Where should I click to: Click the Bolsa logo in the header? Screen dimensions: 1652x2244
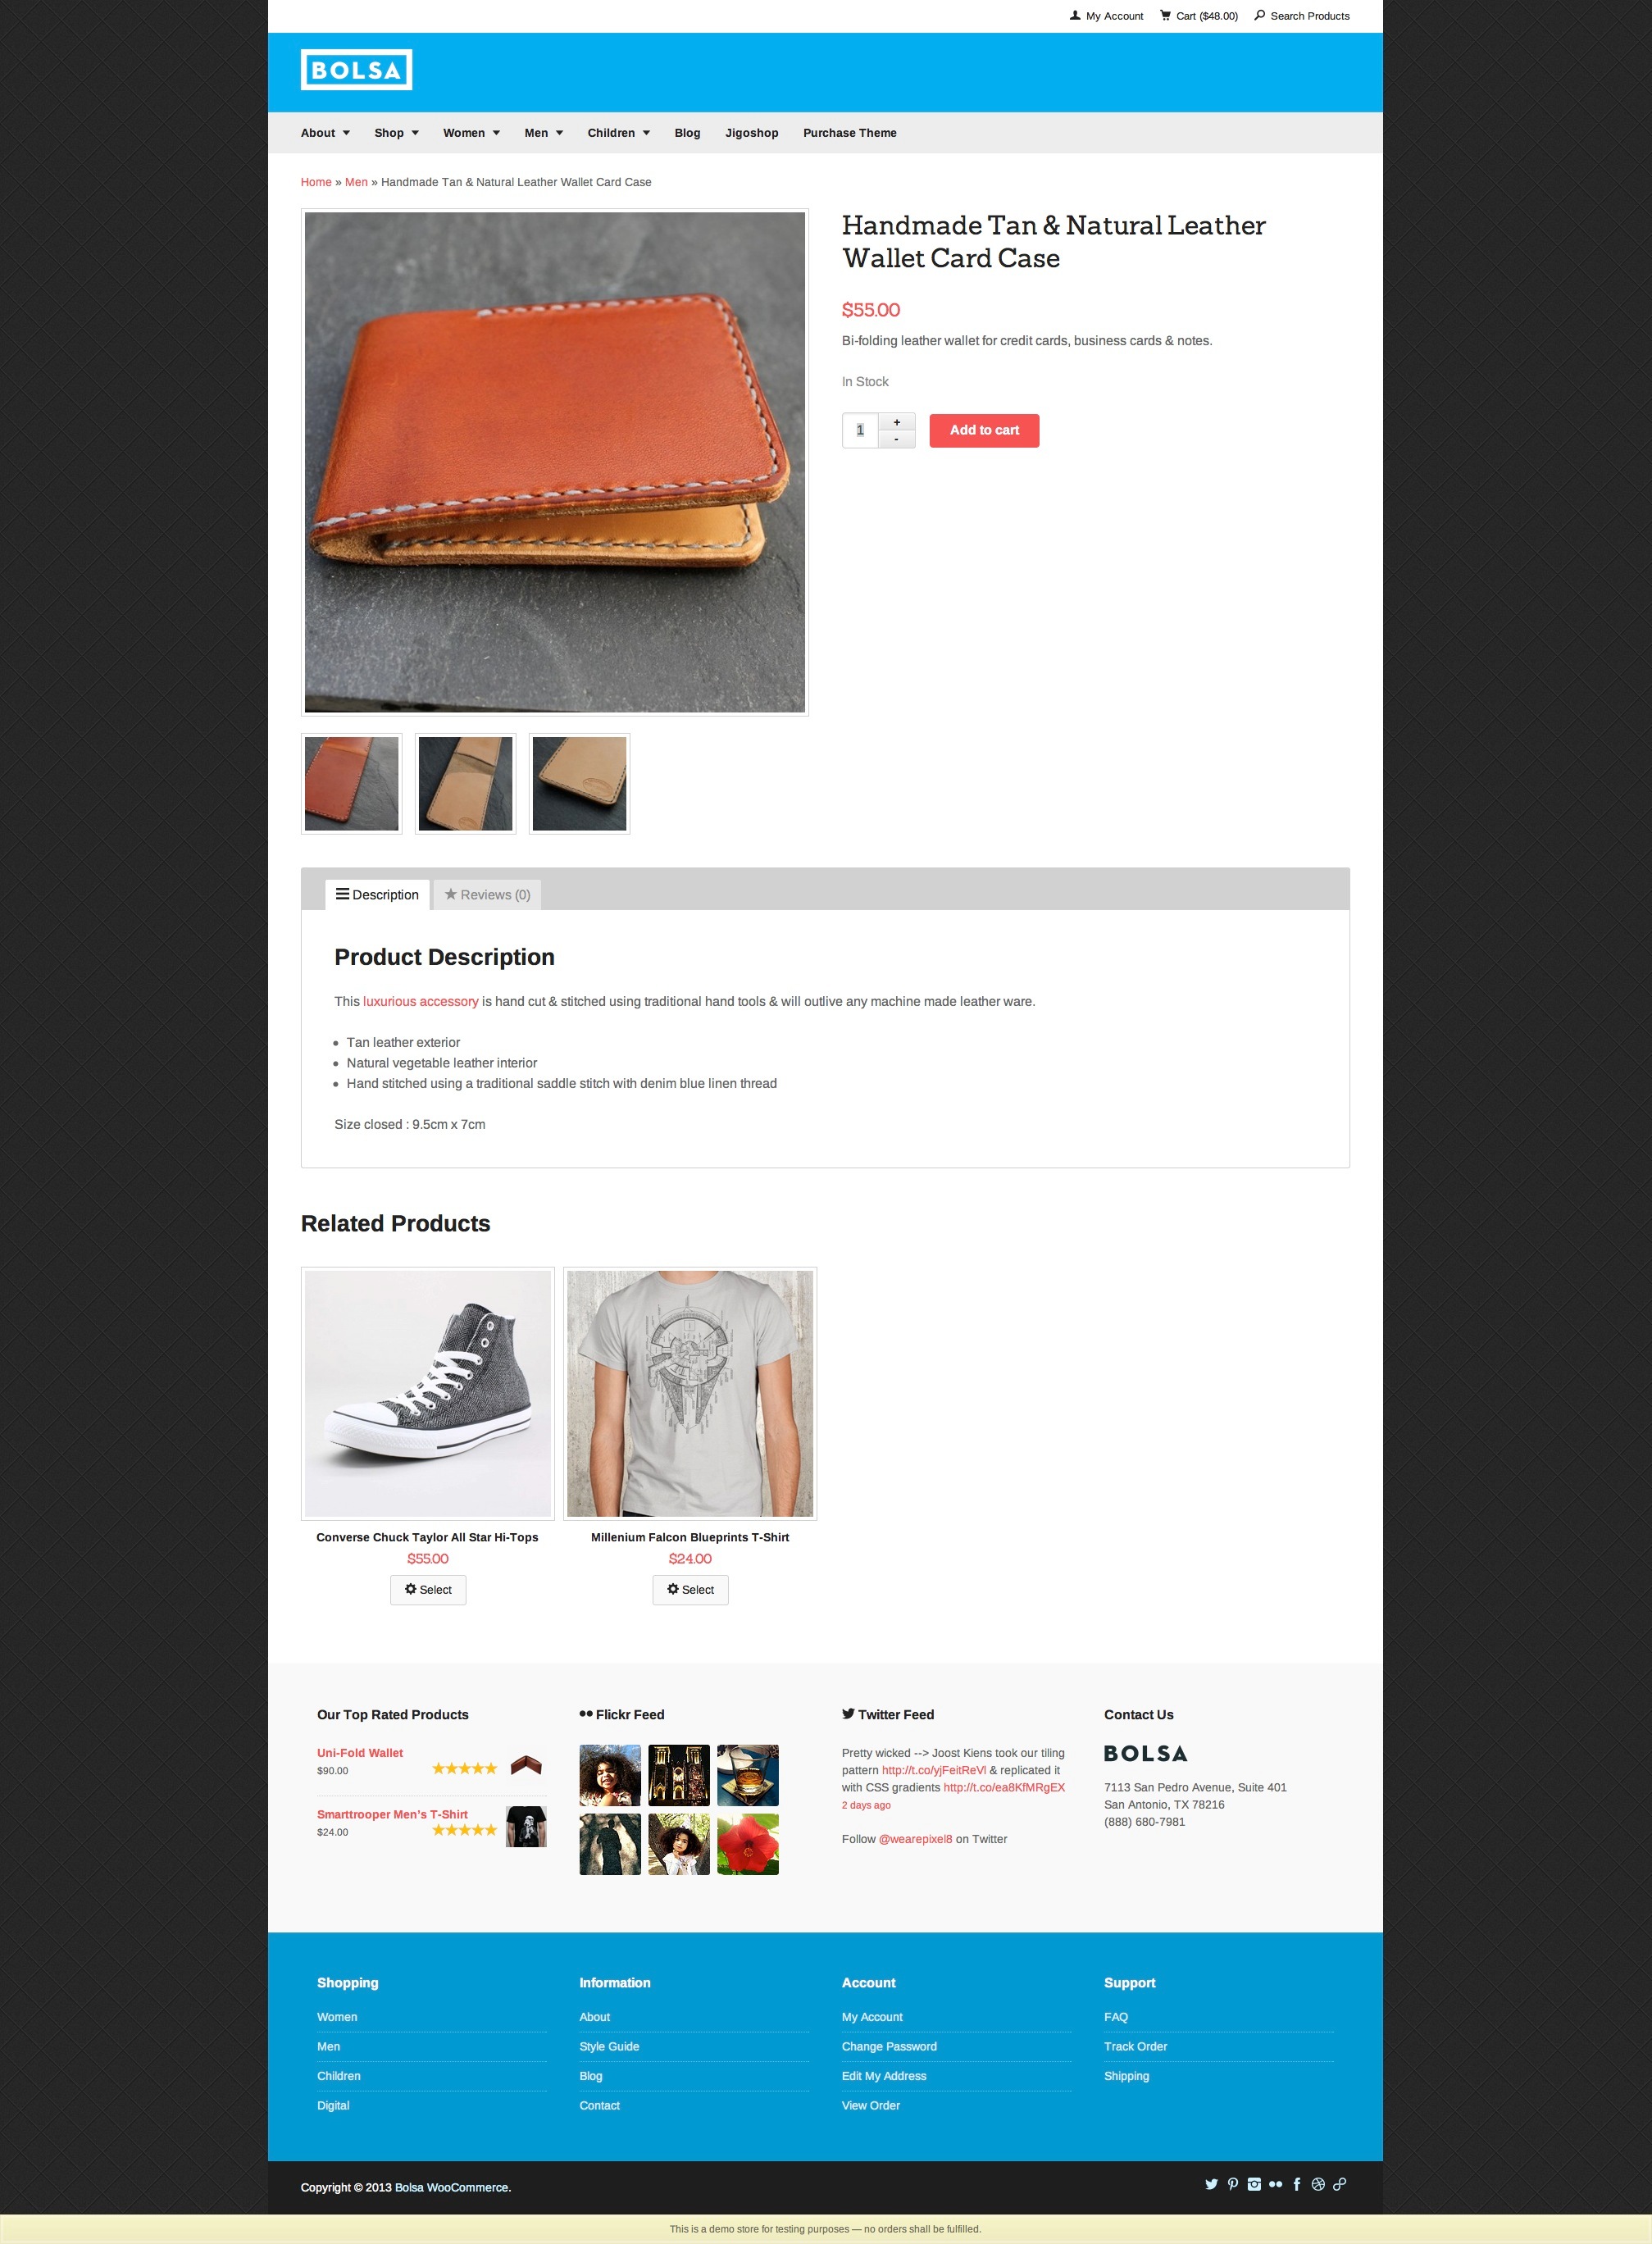[356, 70]
